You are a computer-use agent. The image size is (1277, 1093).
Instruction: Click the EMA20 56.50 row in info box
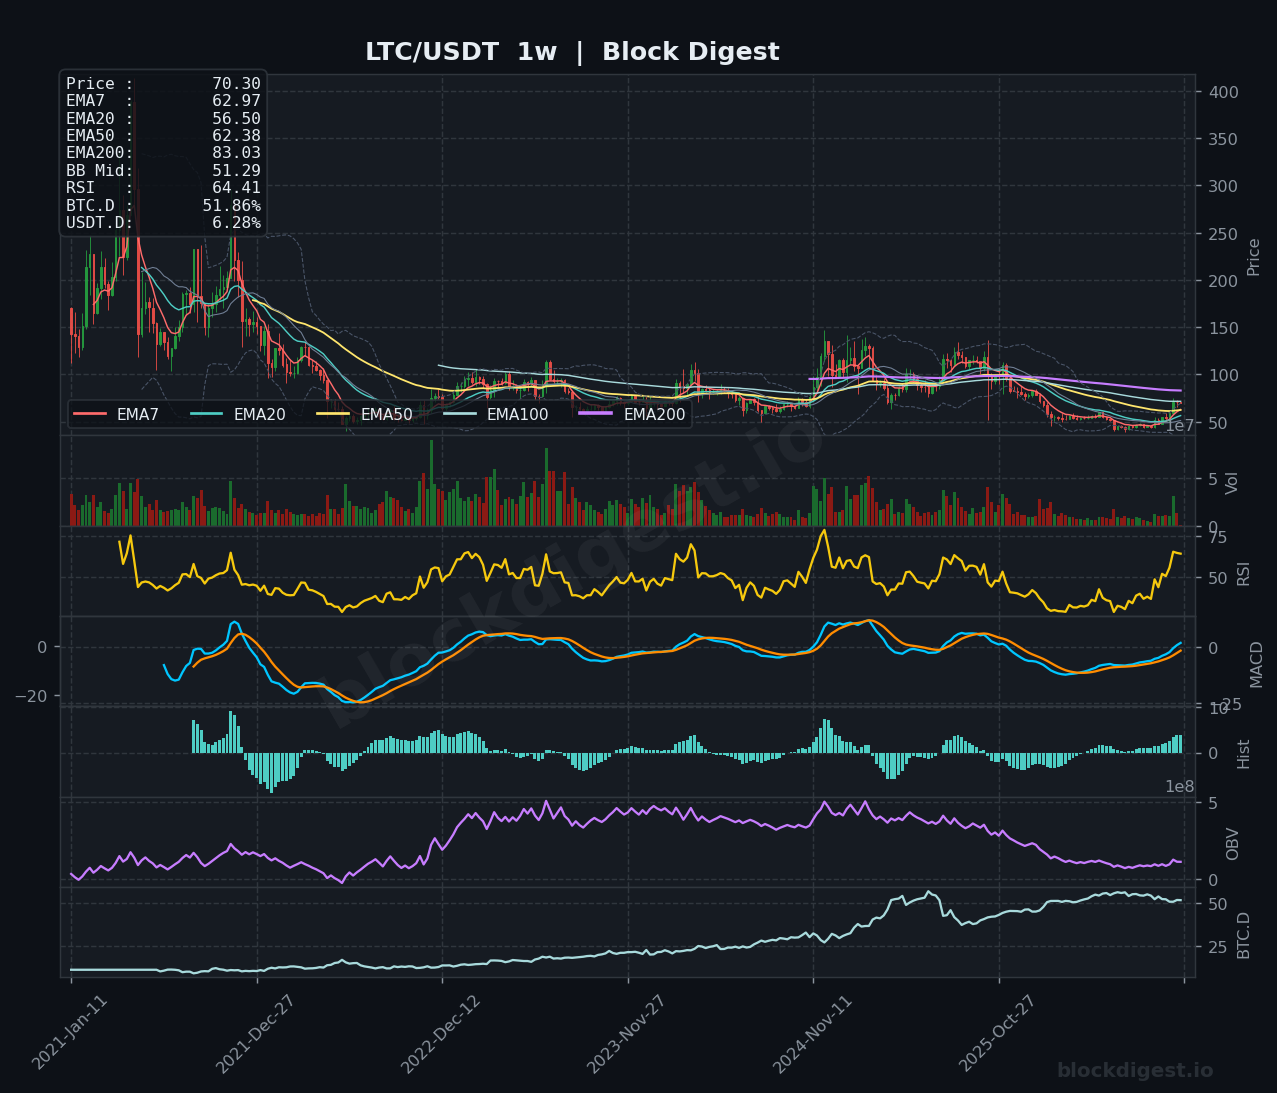point(163,119)
